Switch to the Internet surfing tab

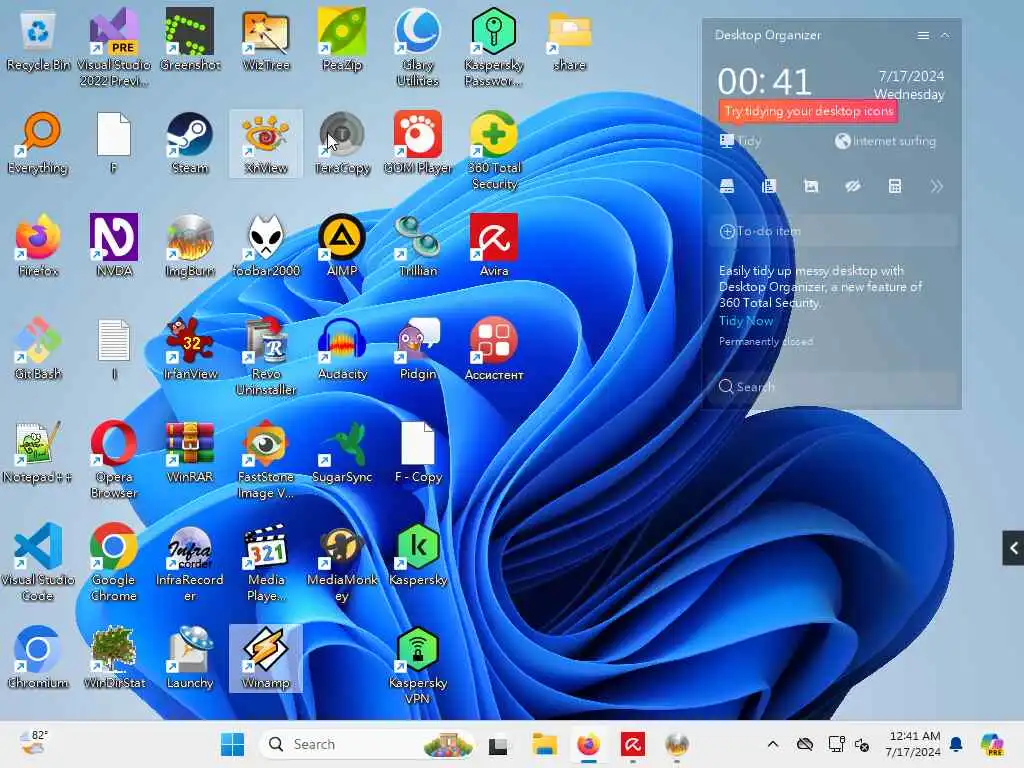[886, 141]
